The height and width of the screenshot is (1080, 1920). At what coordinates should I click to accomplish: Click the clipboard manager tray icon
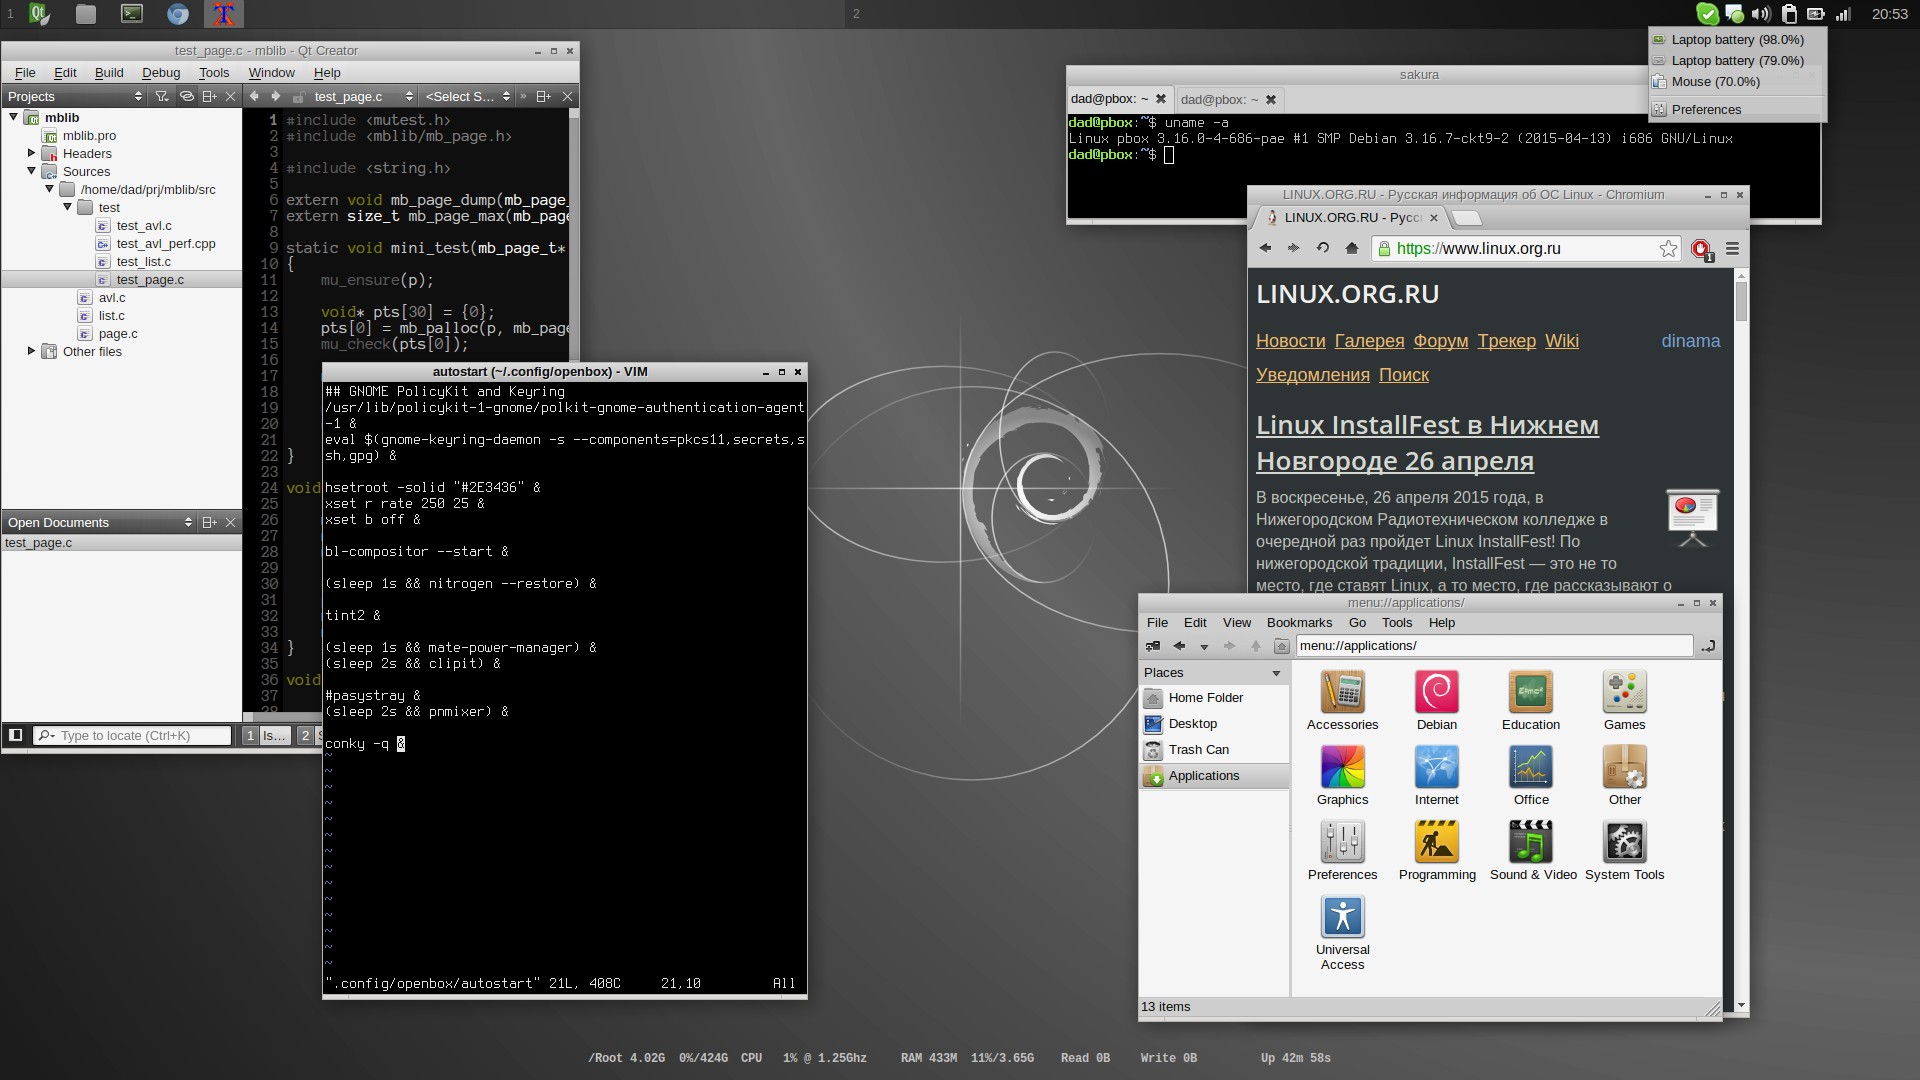coord(1789,14)
